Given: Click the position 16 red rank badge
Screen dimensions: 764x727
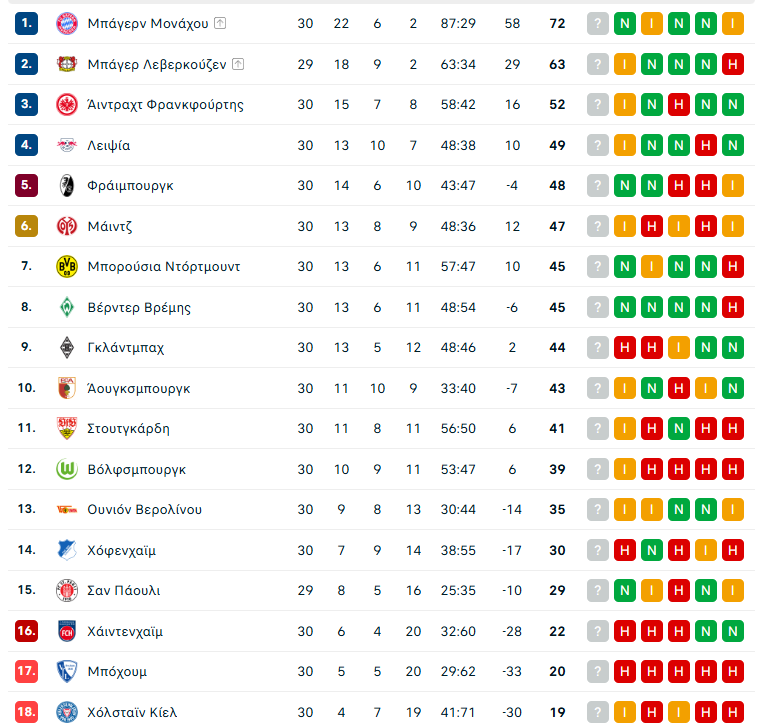Looking at the screenshot, I should pyautogui.click(x=27, y=631).
